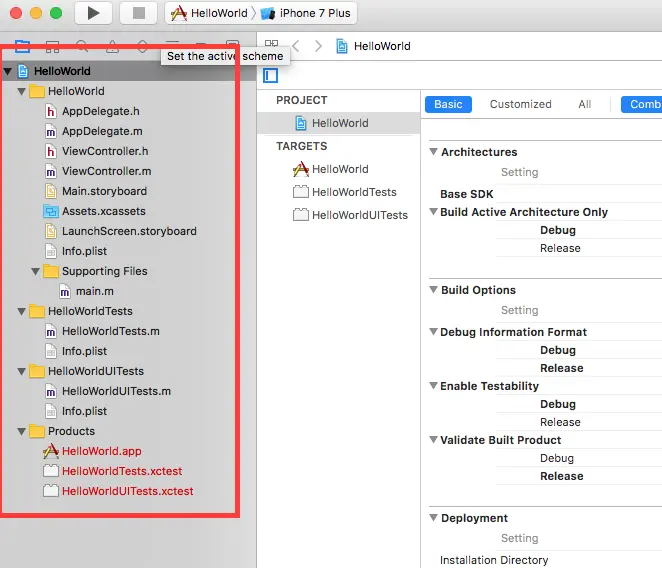Switch to the Basic settings filter
Screen dimensions: 662x568
(x=448, y=104)
